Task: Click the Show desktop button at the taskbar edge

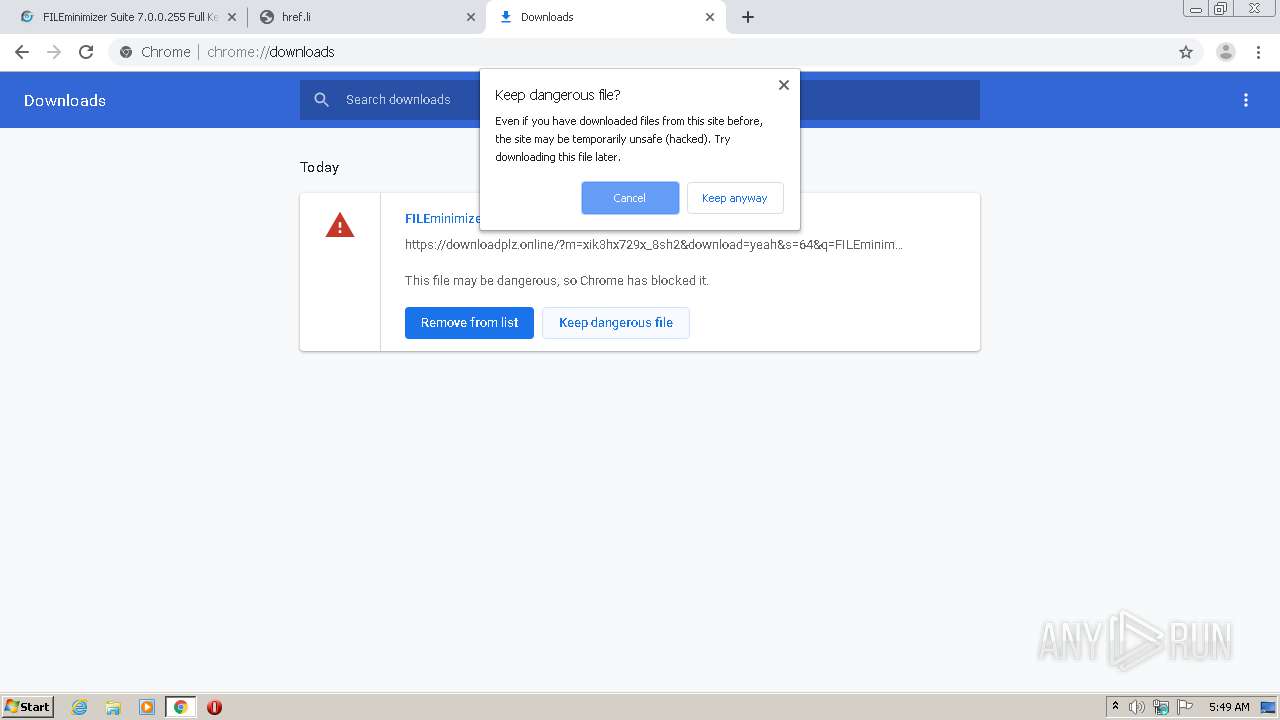Action: [x=1269, y=707]
